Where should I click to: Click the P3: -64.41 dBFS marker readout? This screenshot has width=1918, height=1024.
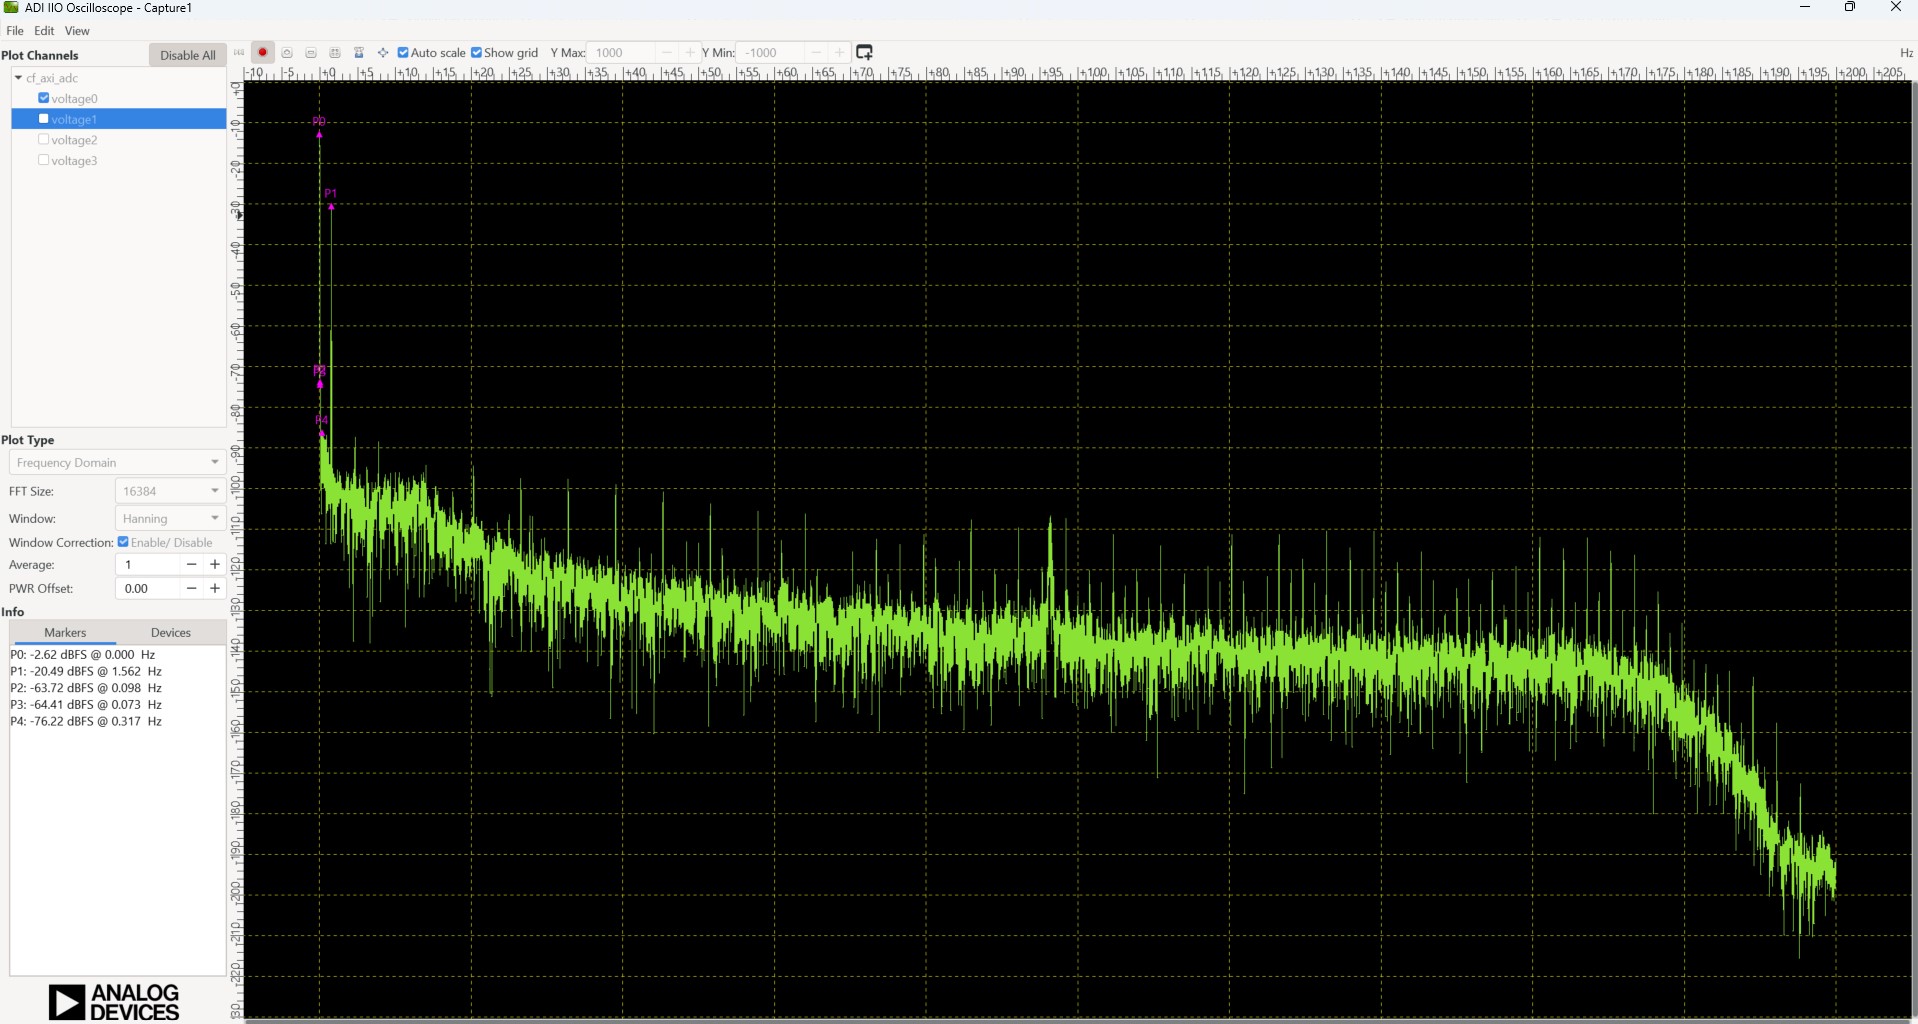(85, 705)
